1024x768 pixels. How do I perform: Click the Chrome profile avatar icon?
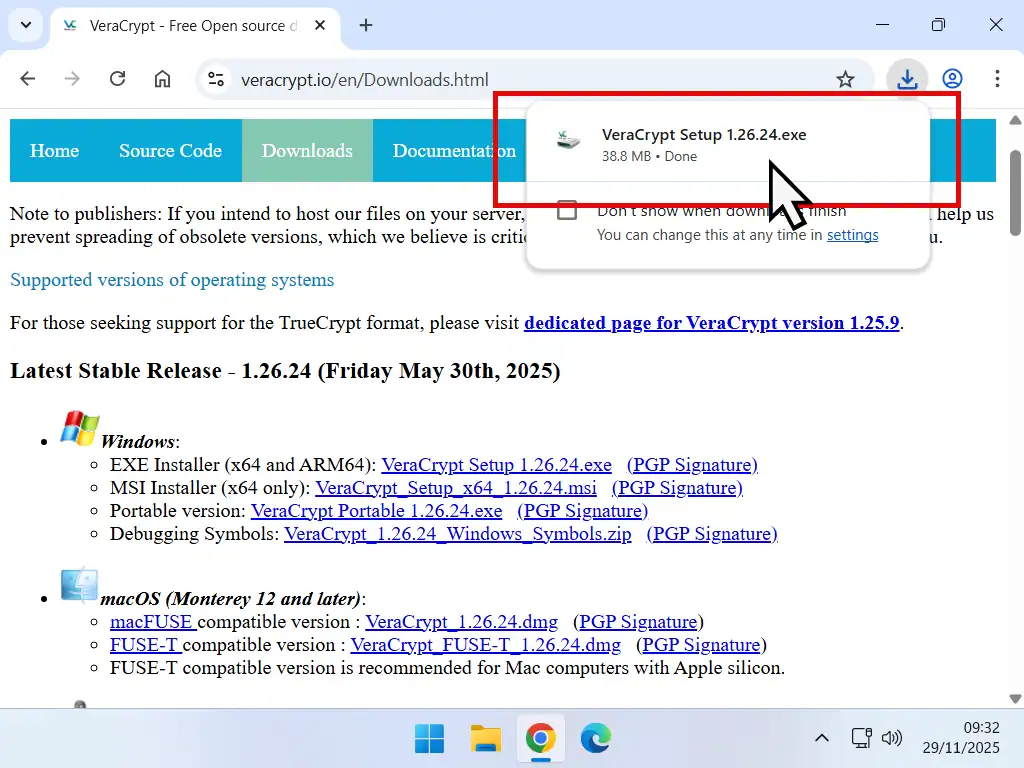952,78
